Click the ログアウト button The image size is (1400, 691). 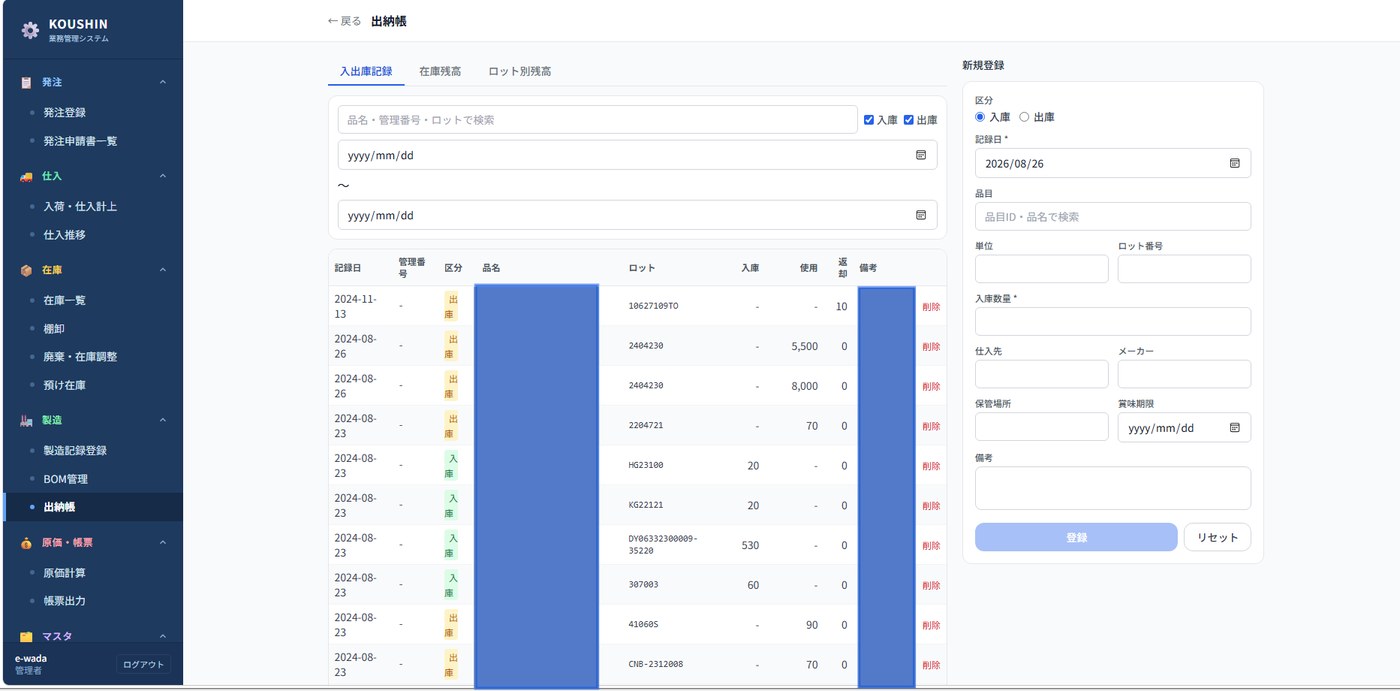144,665
